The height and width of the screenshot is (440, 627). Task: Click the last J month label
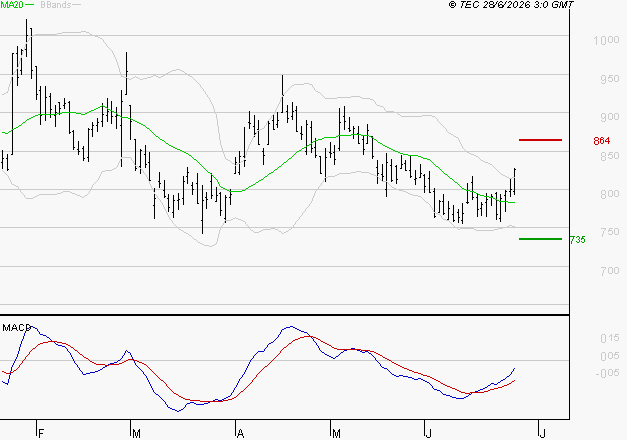pos(542,434)
